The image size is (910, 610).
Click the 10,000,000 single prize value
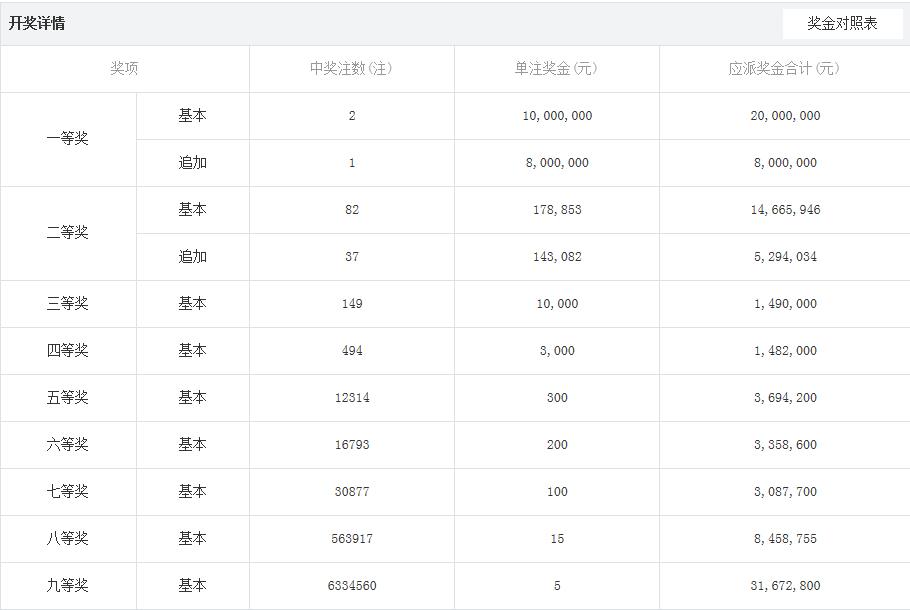tap(557, 115)
